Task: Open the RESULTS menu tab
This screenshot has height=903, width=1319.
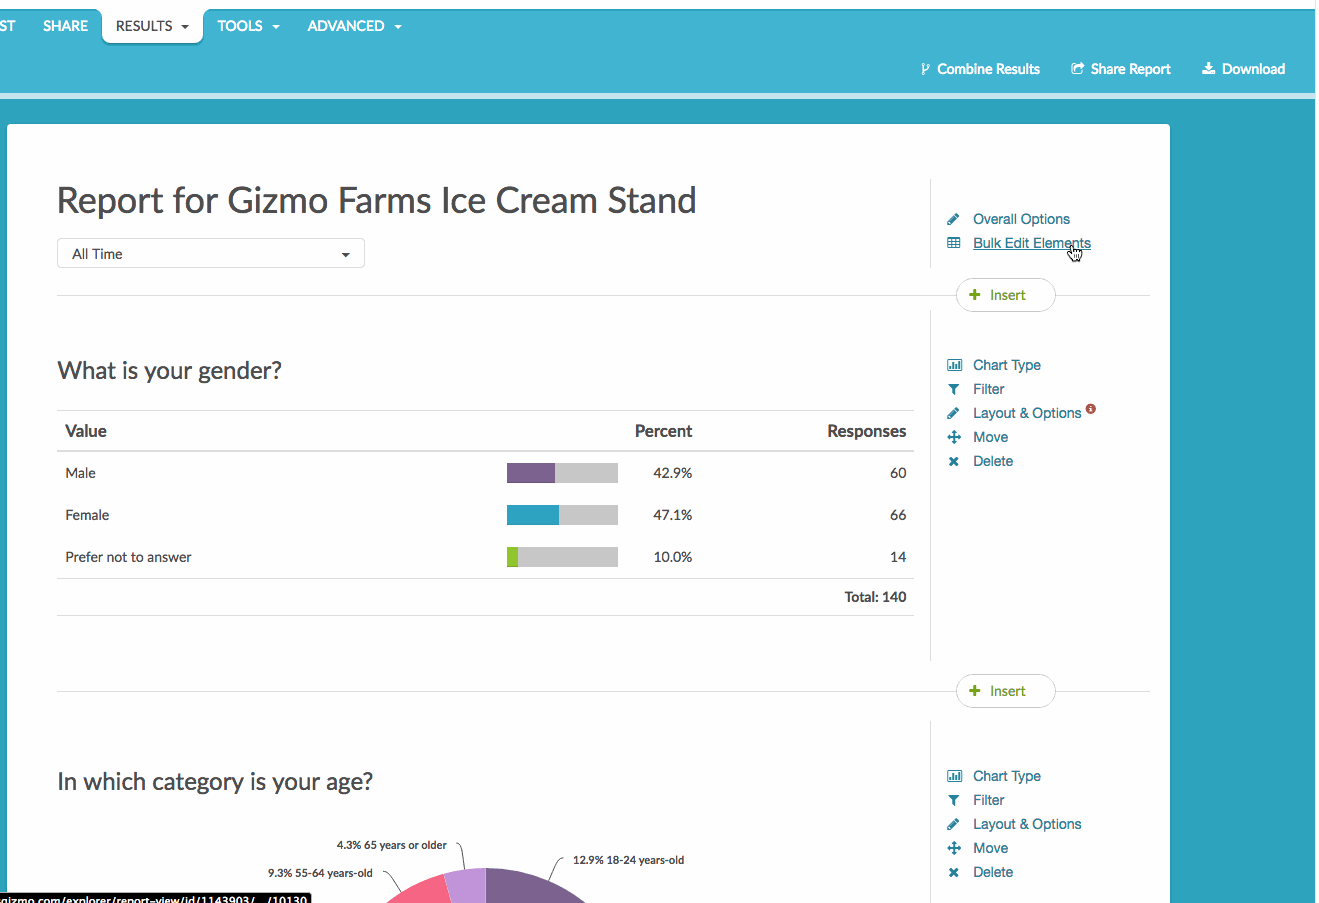Action: [x=152, y=26]
